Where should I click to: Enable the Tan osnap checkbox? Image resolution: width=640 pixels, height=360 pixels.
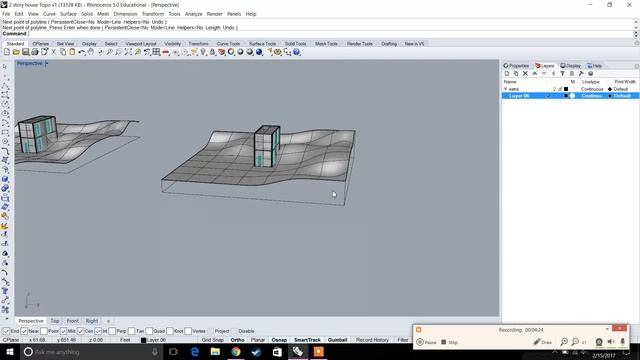(x=132, y=331)
